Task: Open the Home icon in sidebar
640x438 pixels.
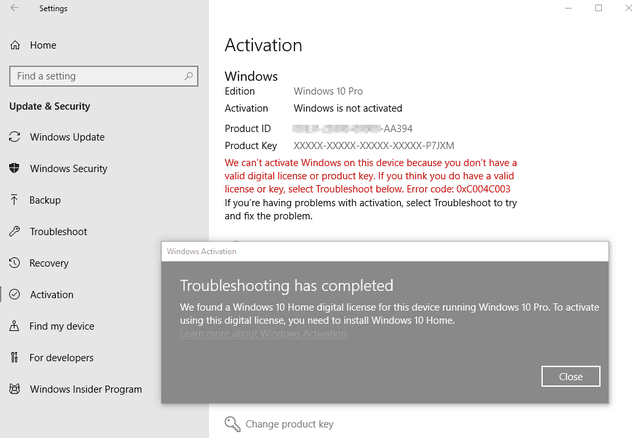Action: point(15,45)
